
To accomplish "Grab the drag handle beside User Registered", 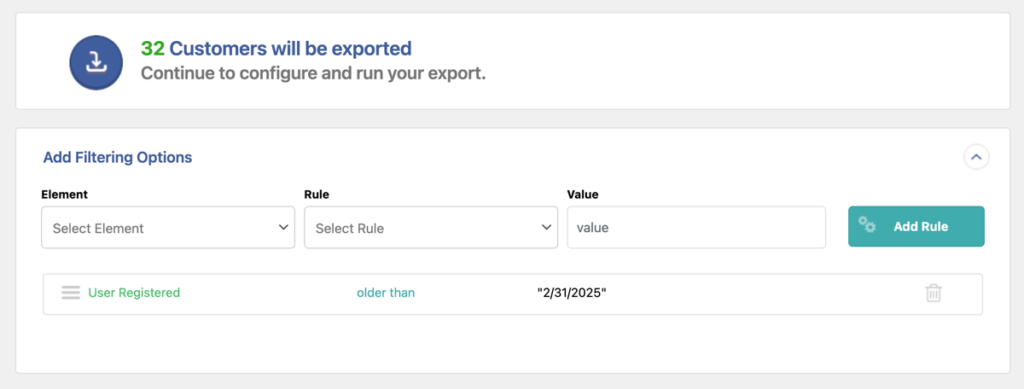I will 71,293.
